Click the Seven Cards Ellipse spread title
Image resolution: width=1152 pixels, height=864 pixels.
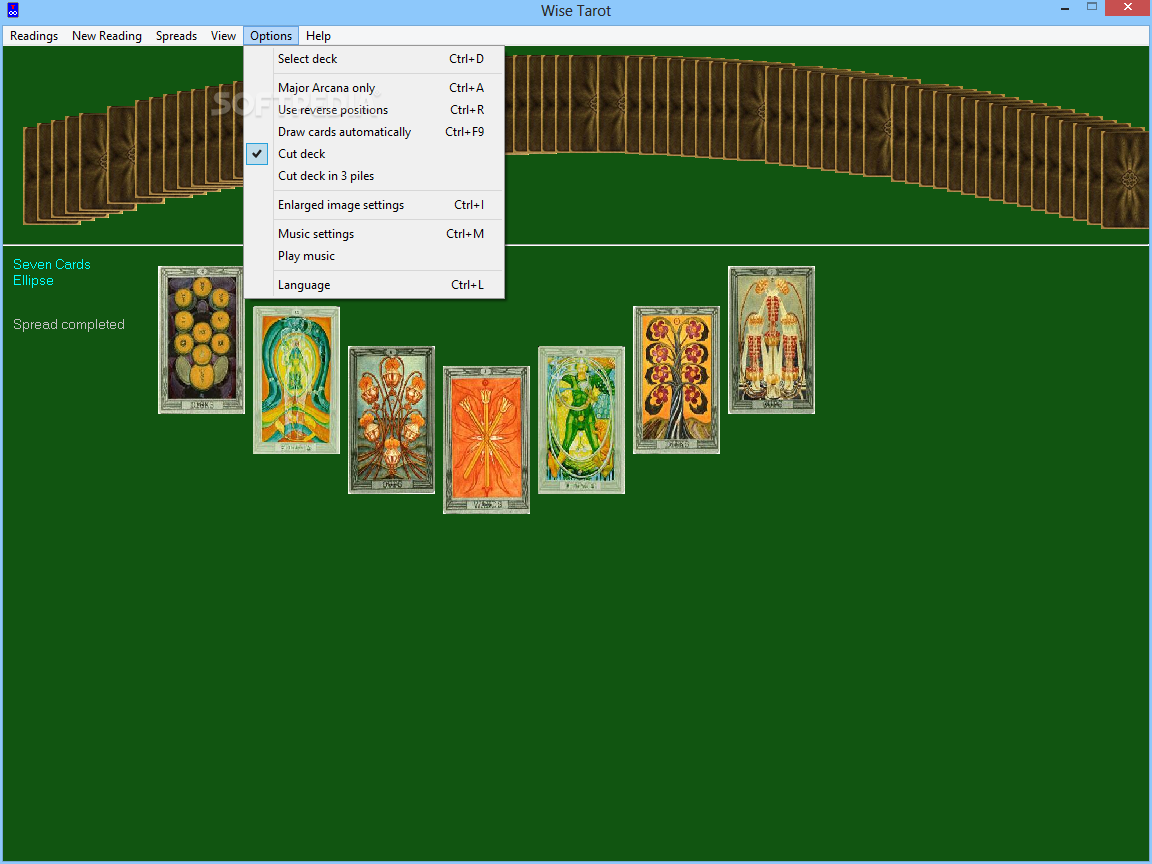pyautogui.click(x=51, y=272)
